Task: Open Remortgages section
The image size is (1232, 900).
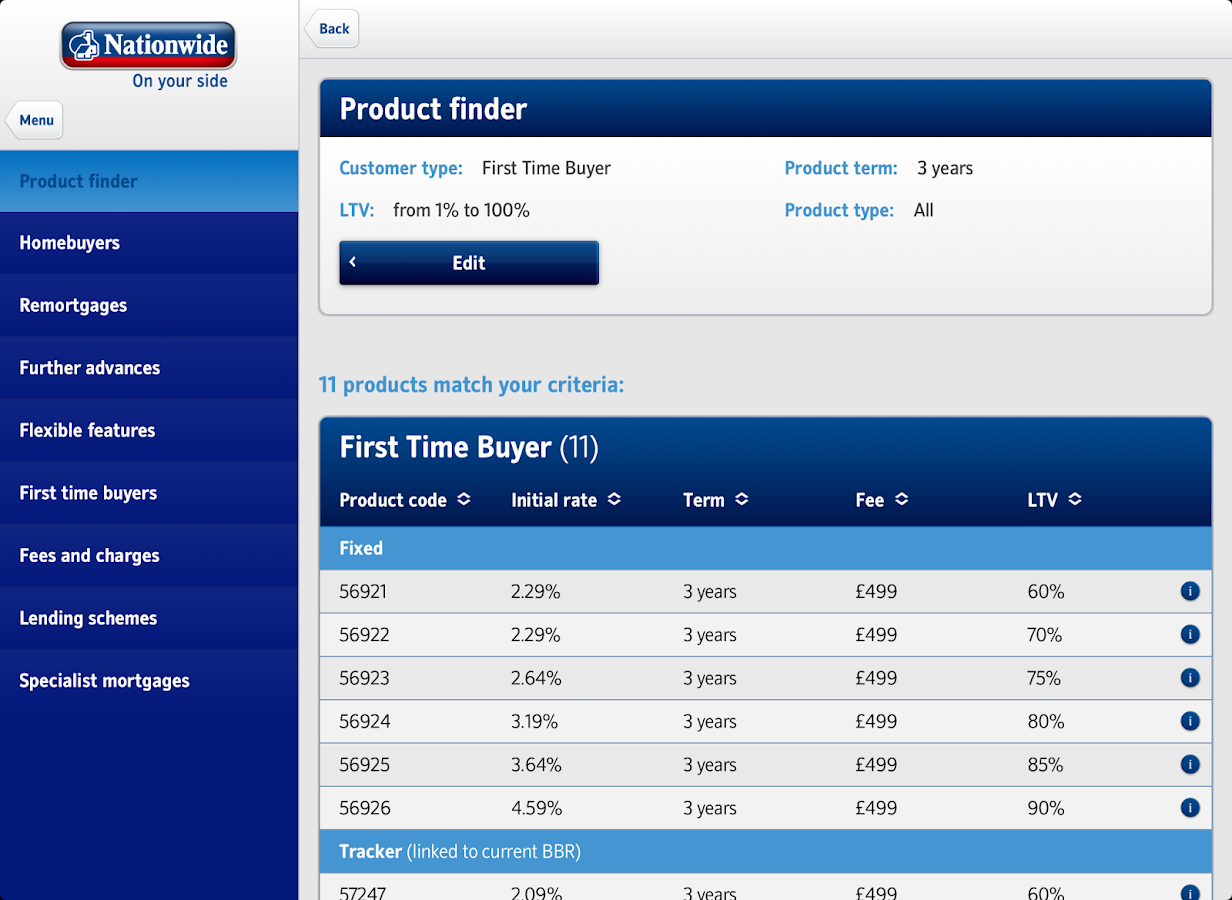Action: [x=149, y=305]
